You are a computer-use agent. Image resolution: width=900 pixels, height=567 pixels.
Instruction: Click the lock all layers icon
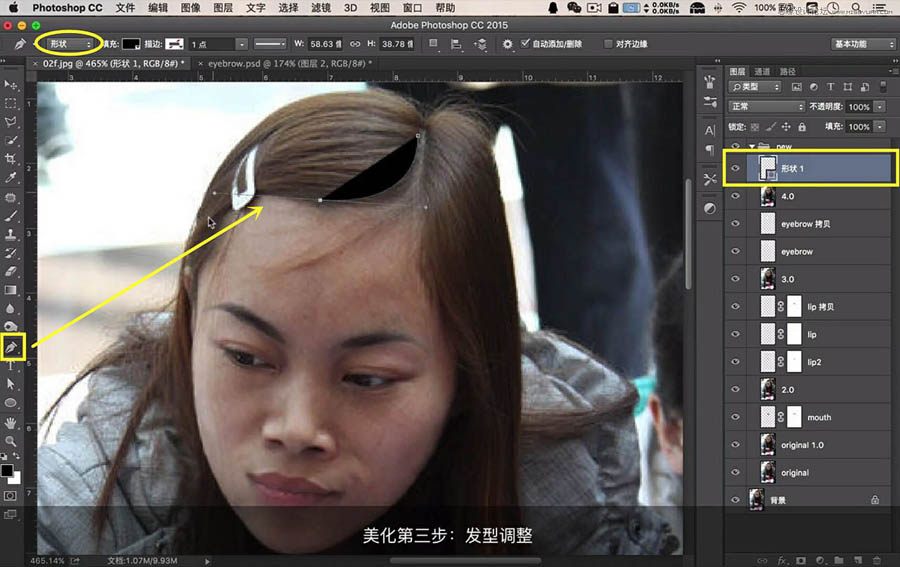802,127
